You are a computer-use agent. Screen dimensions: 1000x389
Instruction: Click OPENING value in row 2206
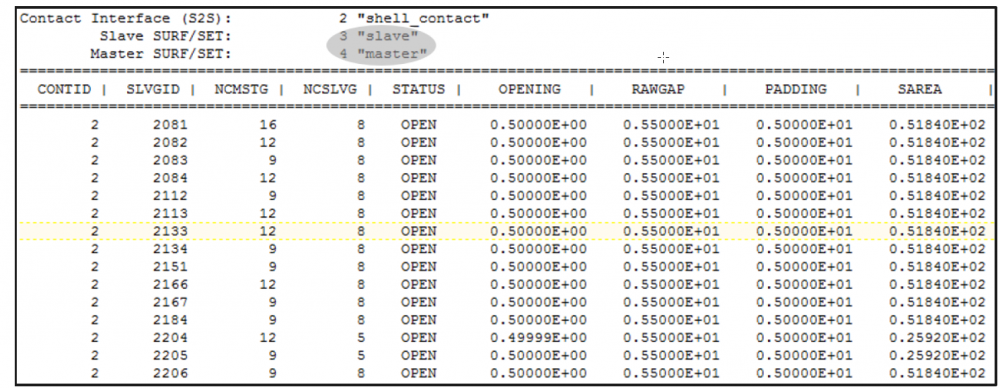coord(538,373)
